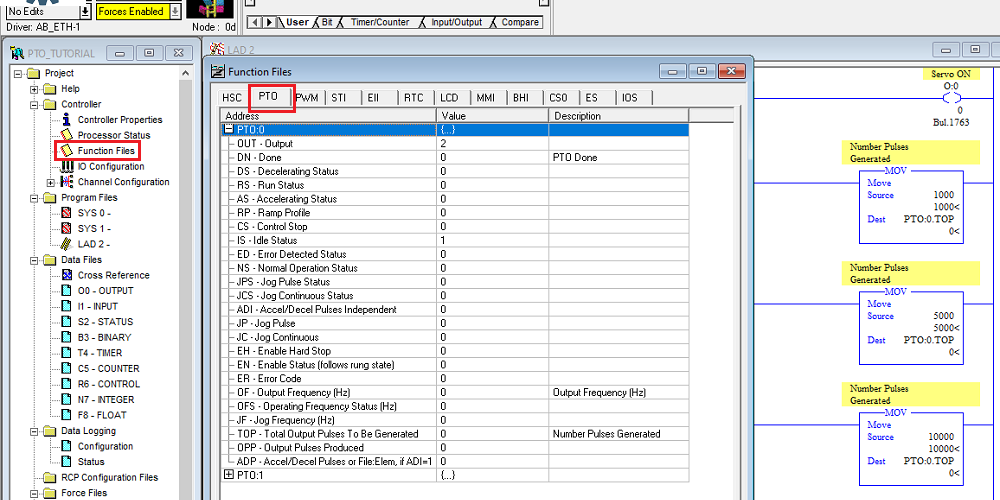Switch to the HSC function file tab
The width and height of the screenshot is (1000, 500).
pyautogui.click(x=232, y=98)
